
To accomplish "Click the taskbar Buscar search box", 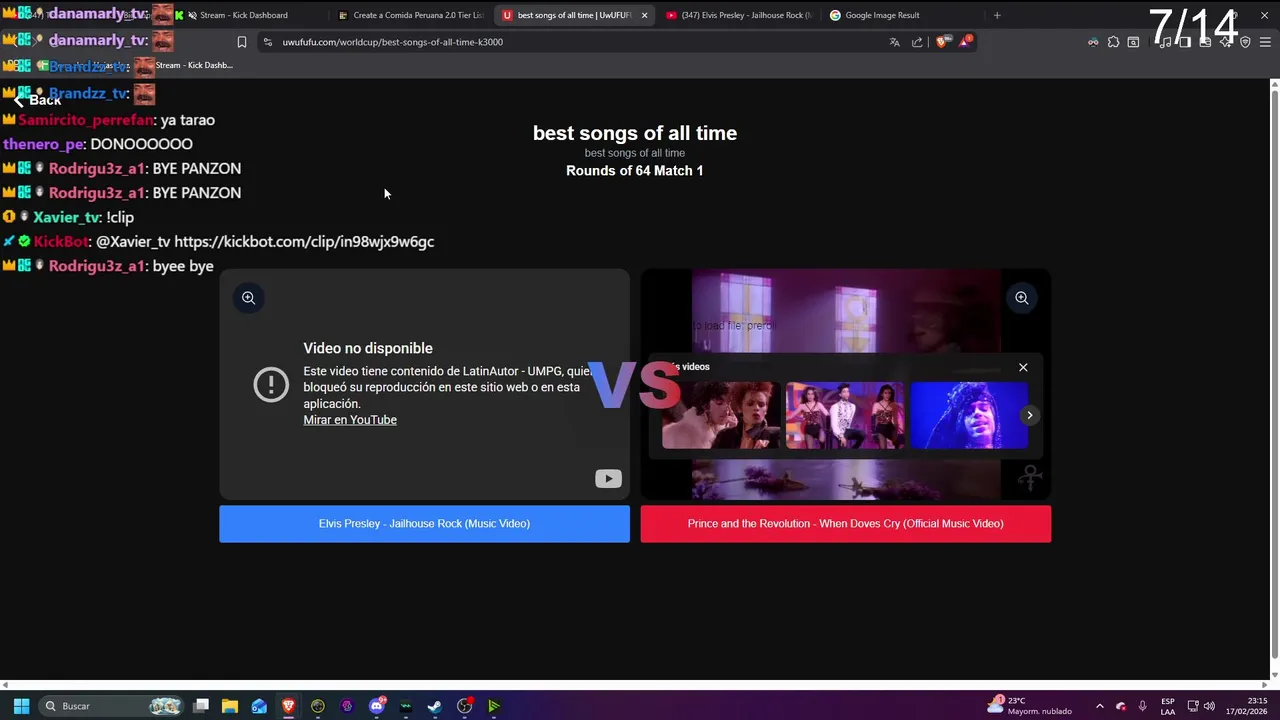I will (x=112, y=706).
